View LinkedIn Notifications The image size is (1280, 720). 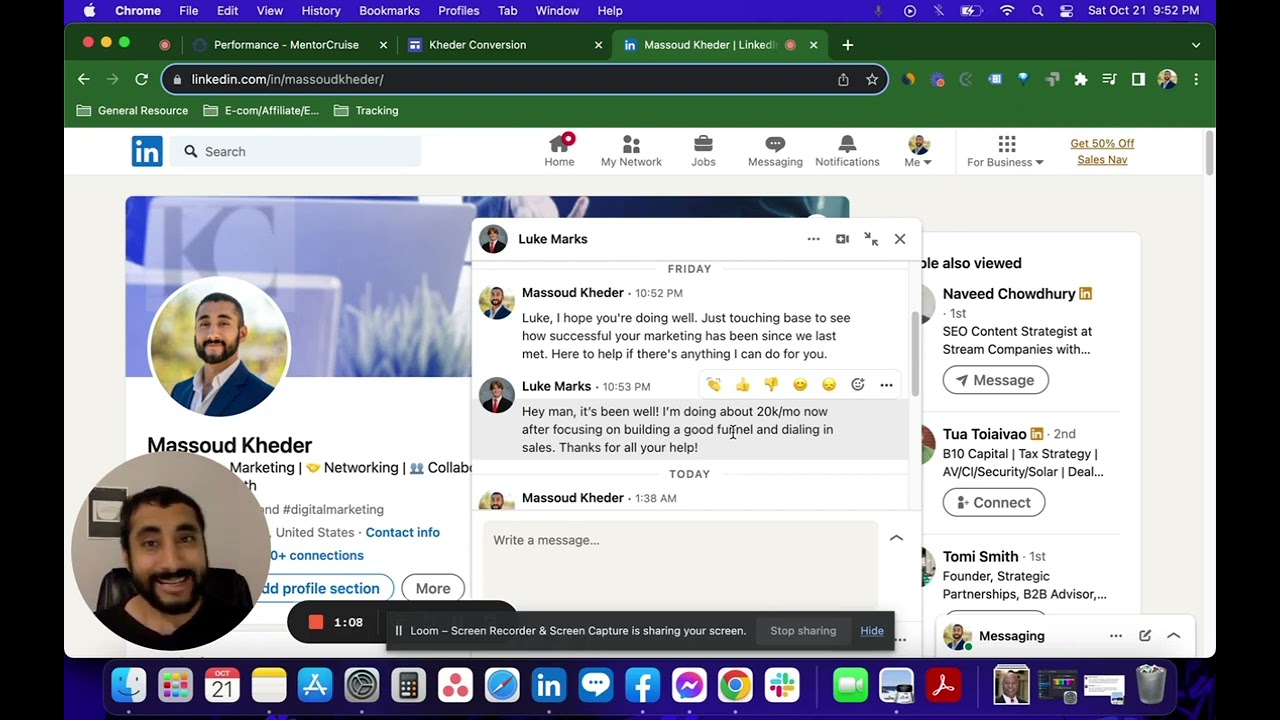[x=847, y=151]
